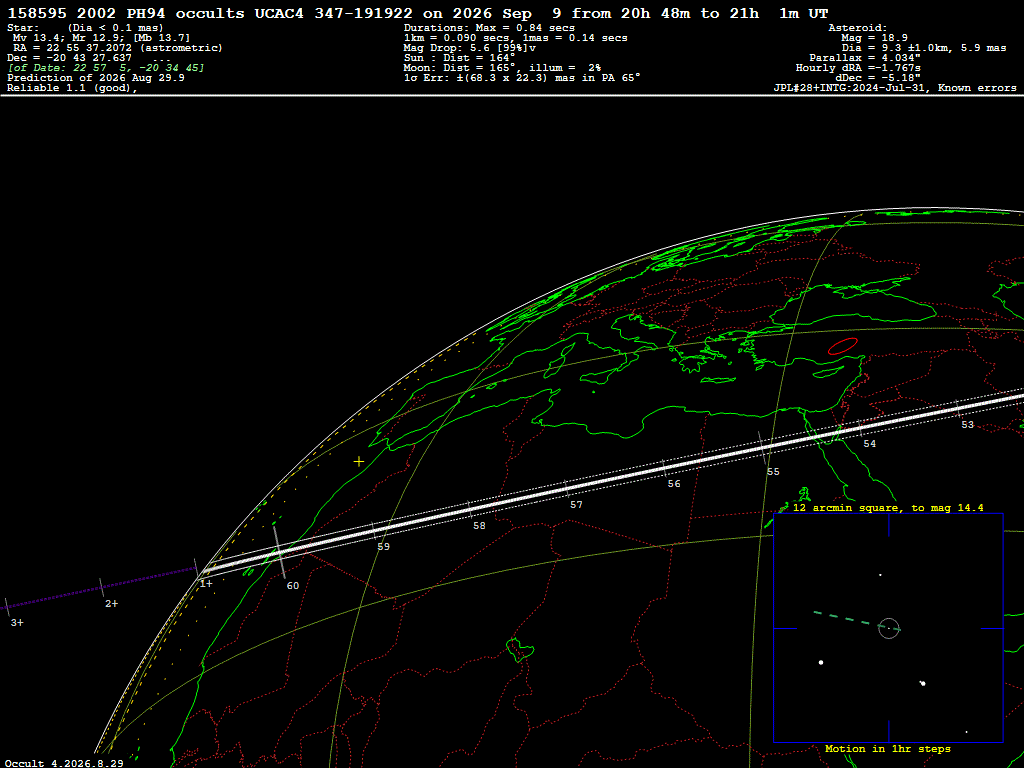Screen dimensions: 1024x768
Task: Click the 1+ marker at Earth's limb
Action: click(x=206, y=583)
